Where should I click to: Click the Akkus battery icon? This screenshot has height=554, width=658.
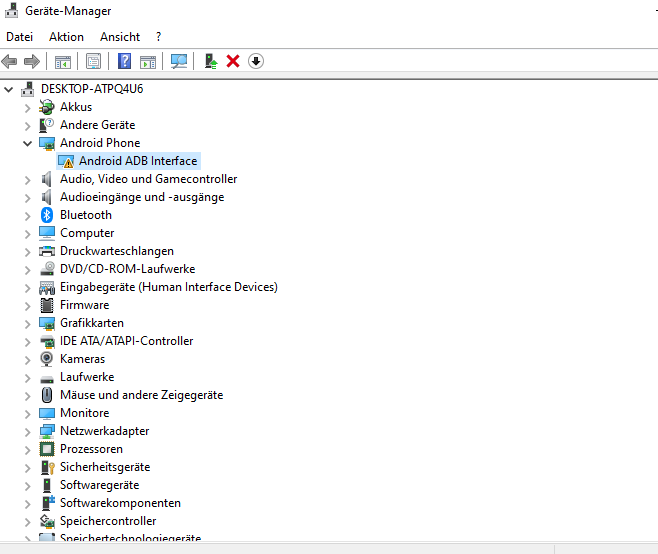tap(47, 107)
